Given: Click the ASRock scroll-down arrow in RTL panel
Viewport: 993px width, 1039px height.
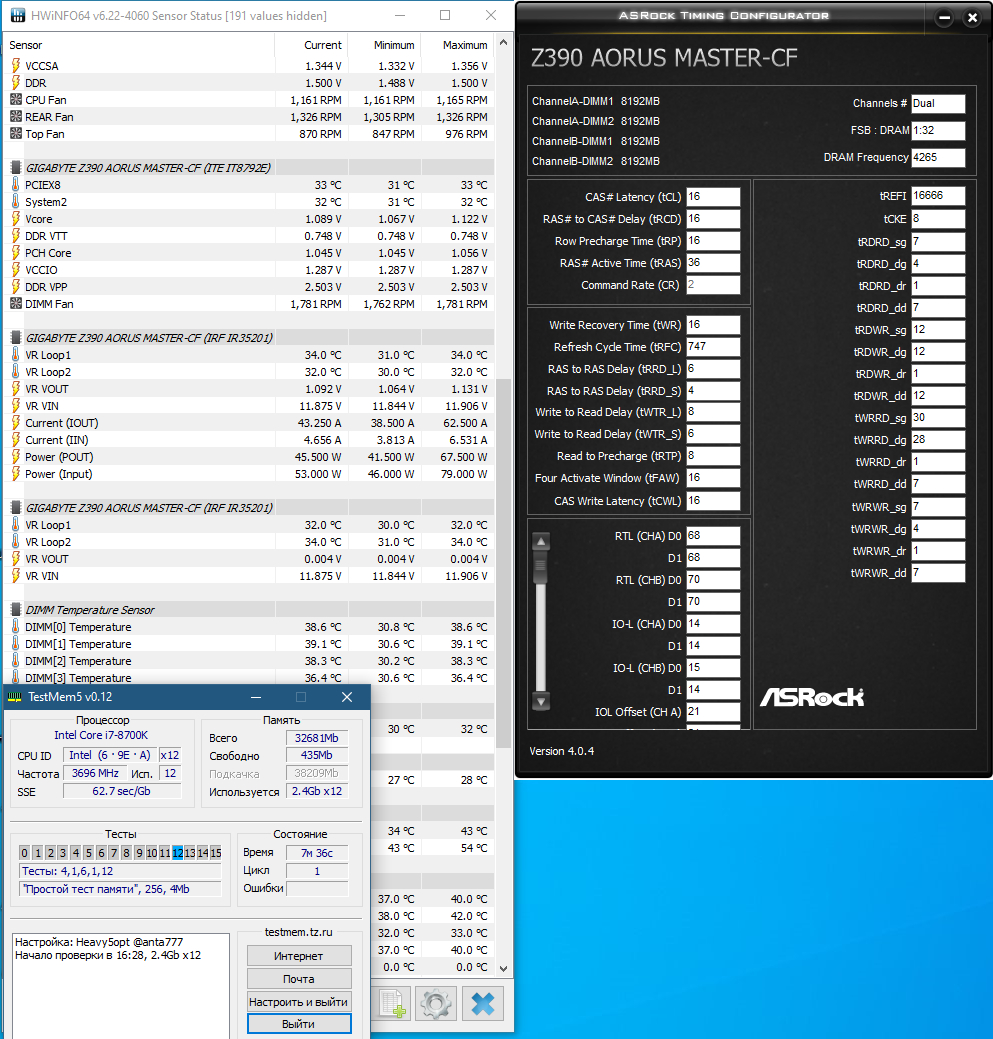Looking at the screenshot, I should (541, 701).
